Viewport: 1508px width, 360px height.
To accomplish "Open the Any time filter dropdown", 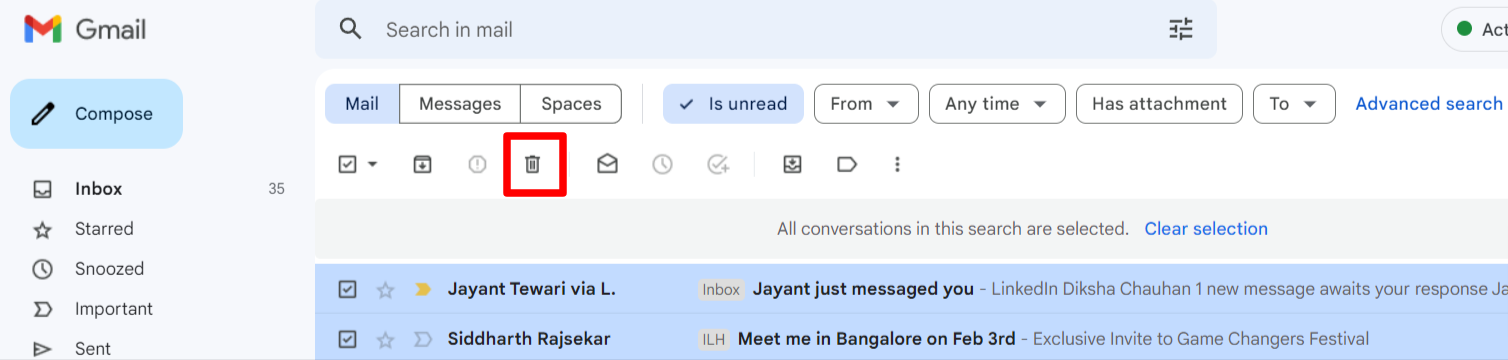I will tap(997, 104).
